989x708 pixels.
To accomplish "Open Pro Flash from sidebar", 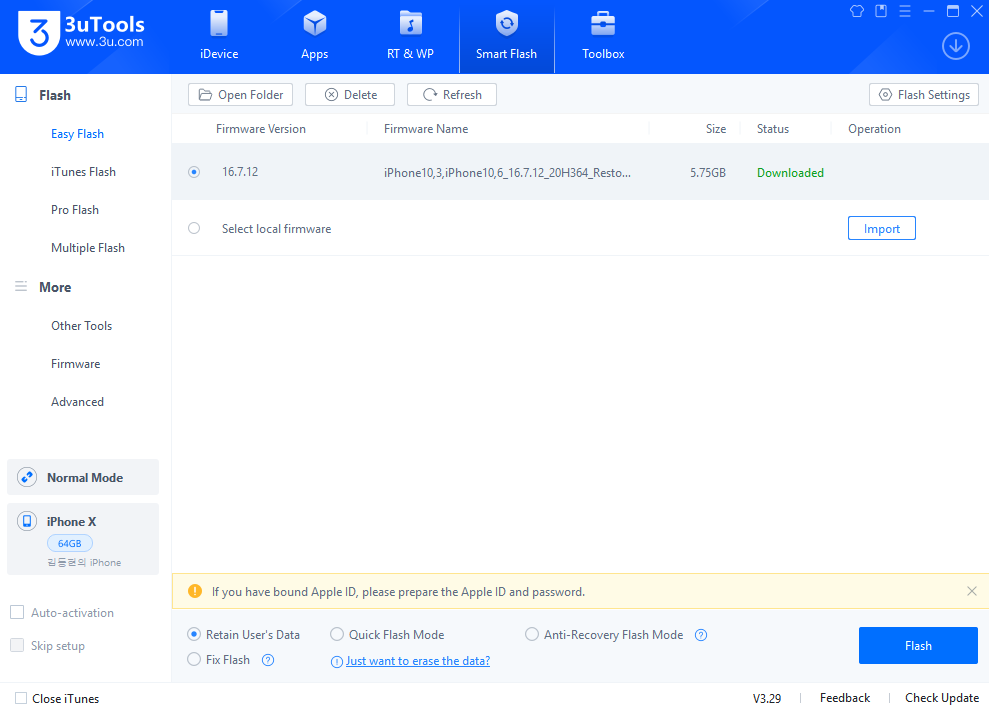I will click(75, 210).
